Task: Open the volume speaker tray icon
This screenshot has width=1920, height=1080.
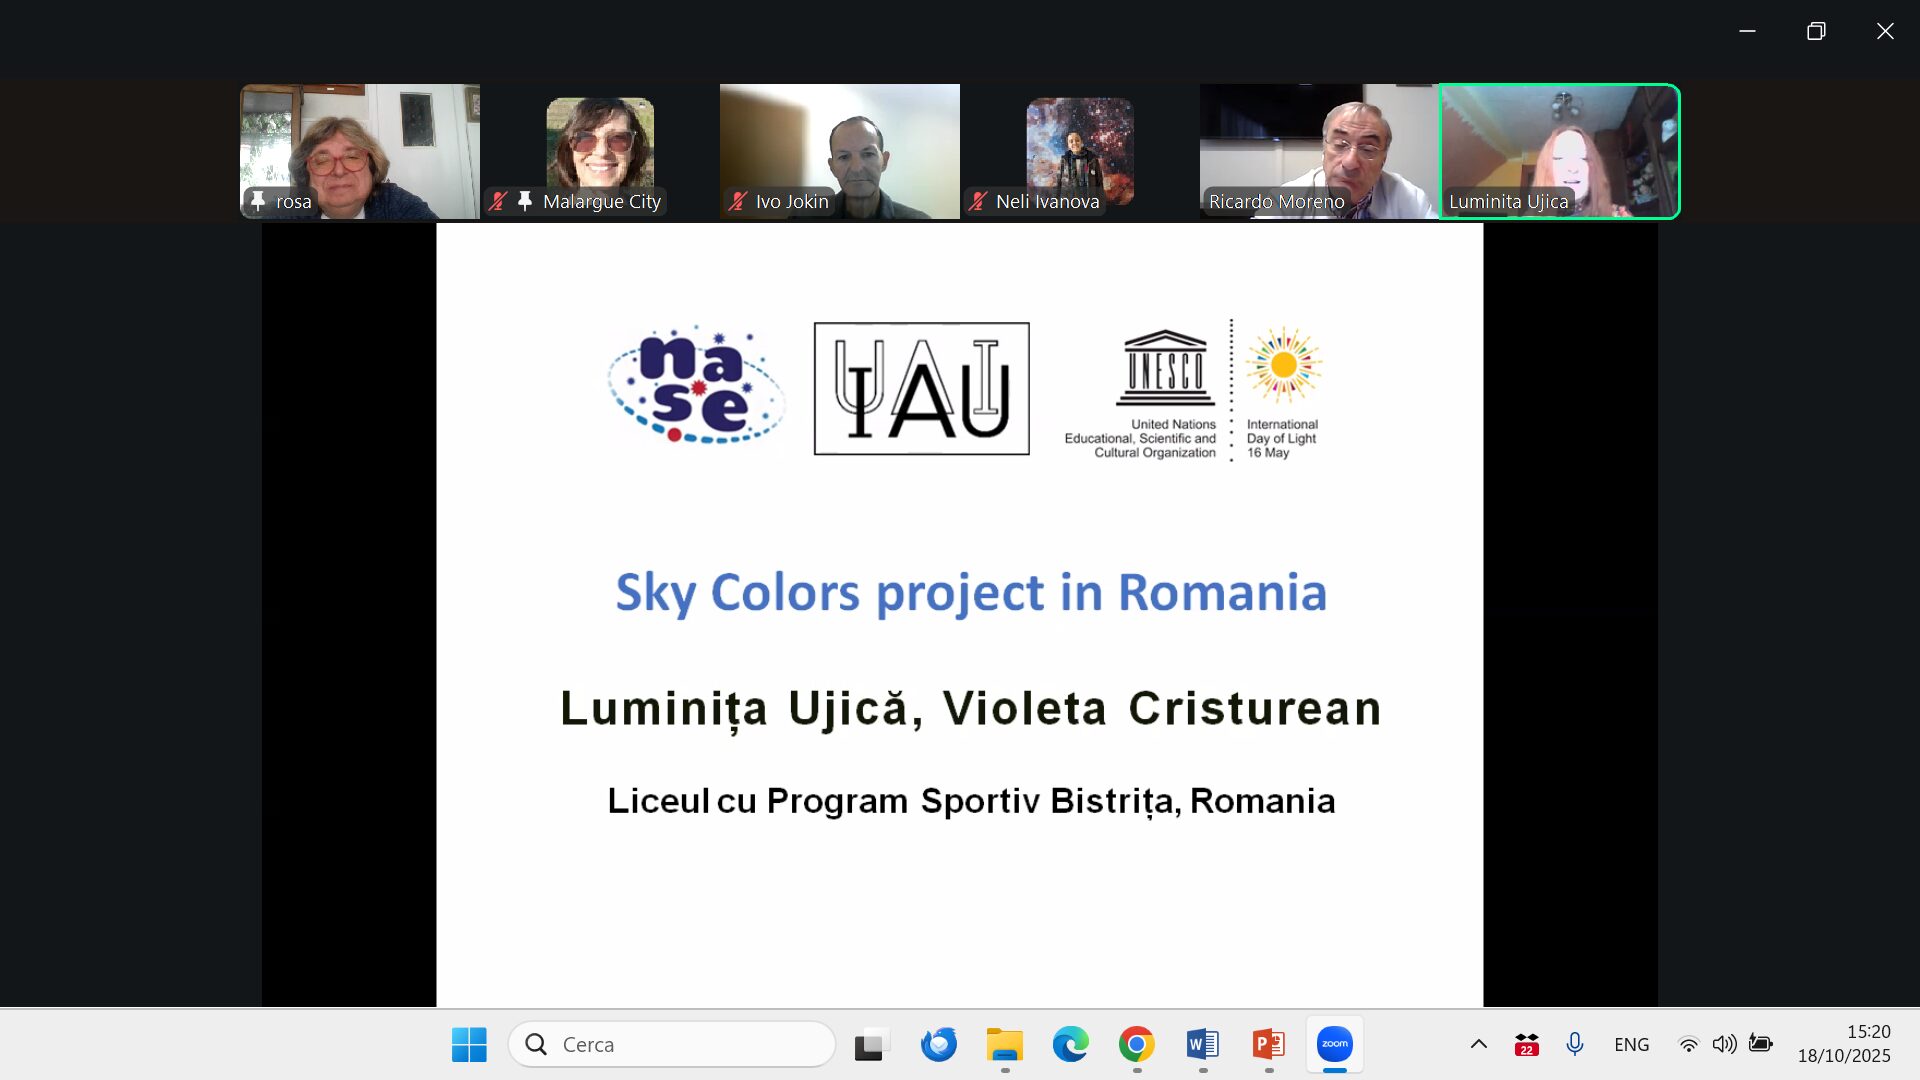Action: point(1724,1044)
